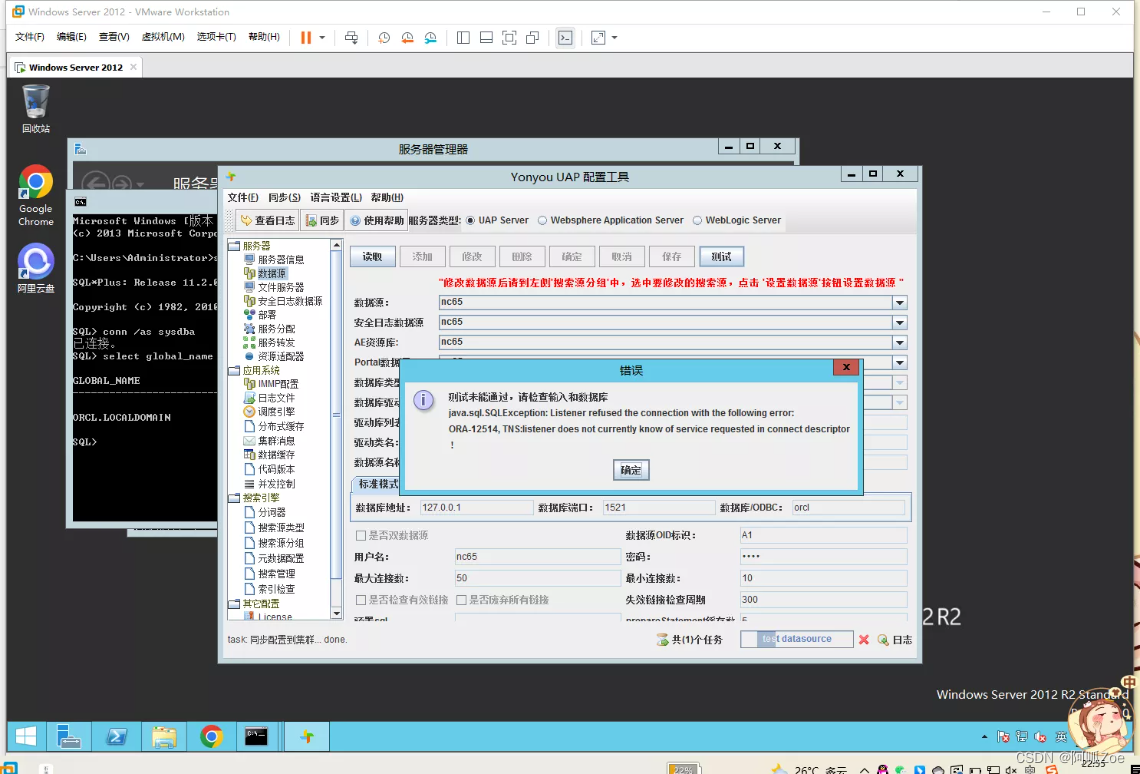Open the 阿里云盘 desktop shortcut
Screen dimensions: 1140x774
(x=36, y=268)
